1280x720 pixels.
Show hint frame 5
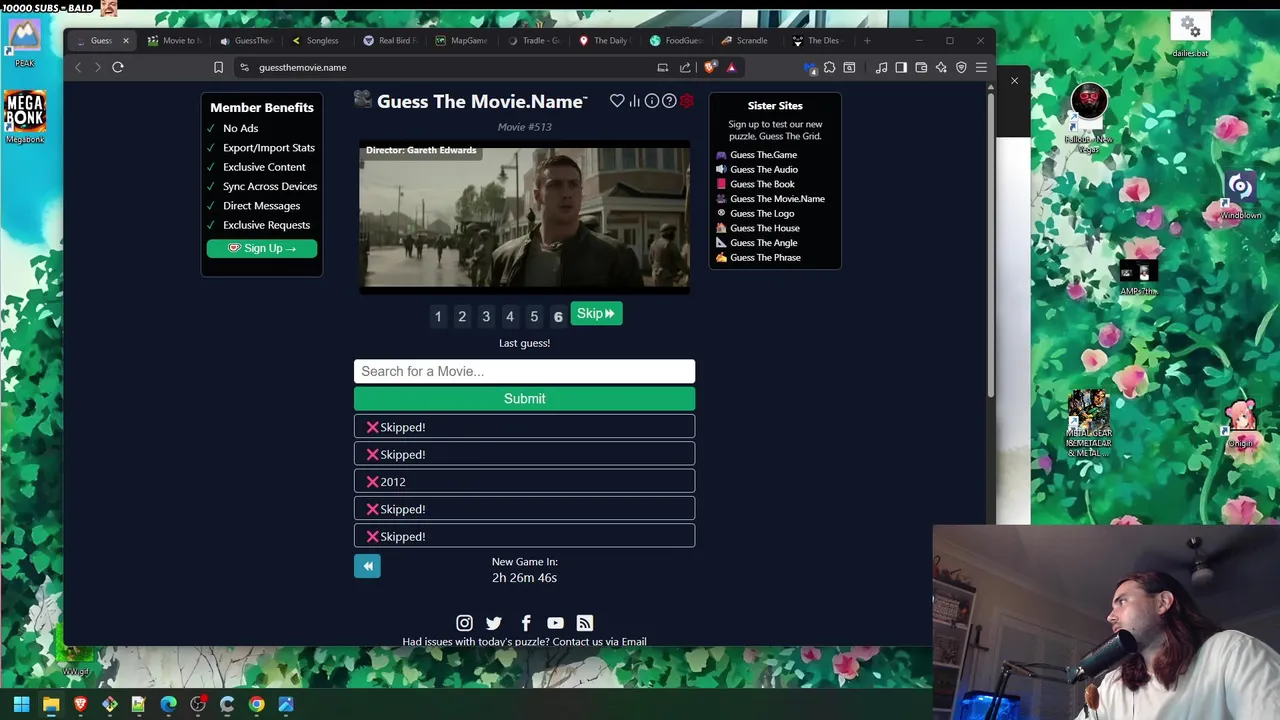coord(534,317)
